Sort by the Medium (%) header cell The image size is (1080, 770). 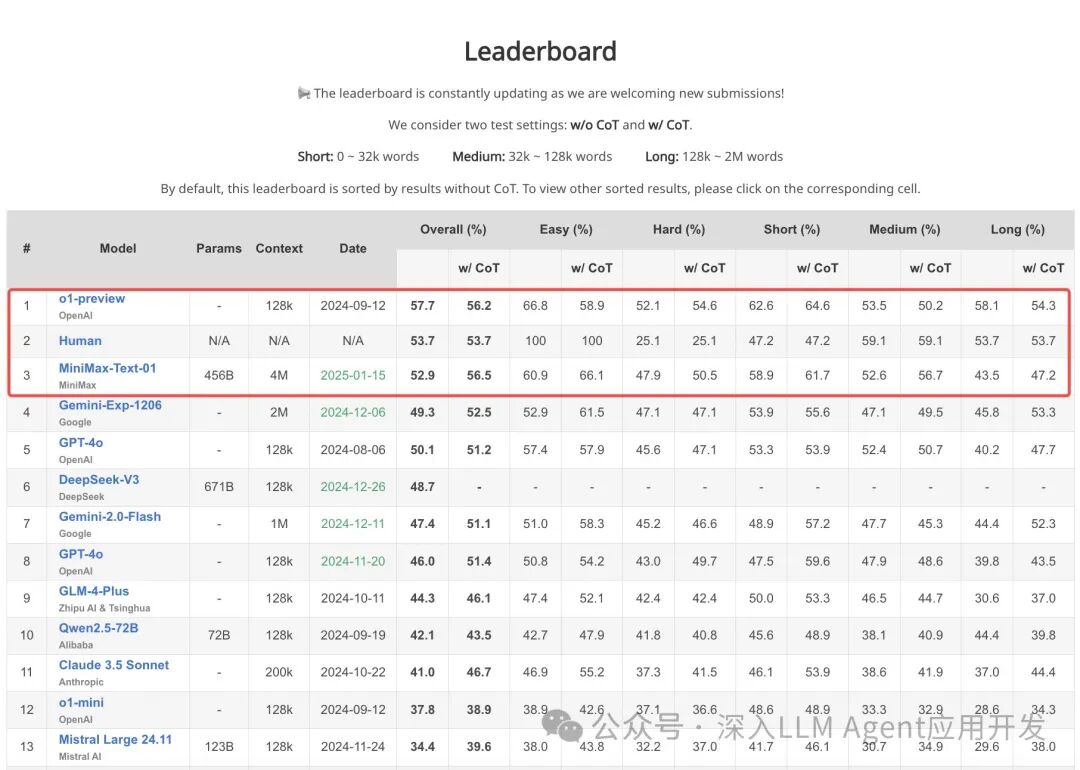pos(904,229)
